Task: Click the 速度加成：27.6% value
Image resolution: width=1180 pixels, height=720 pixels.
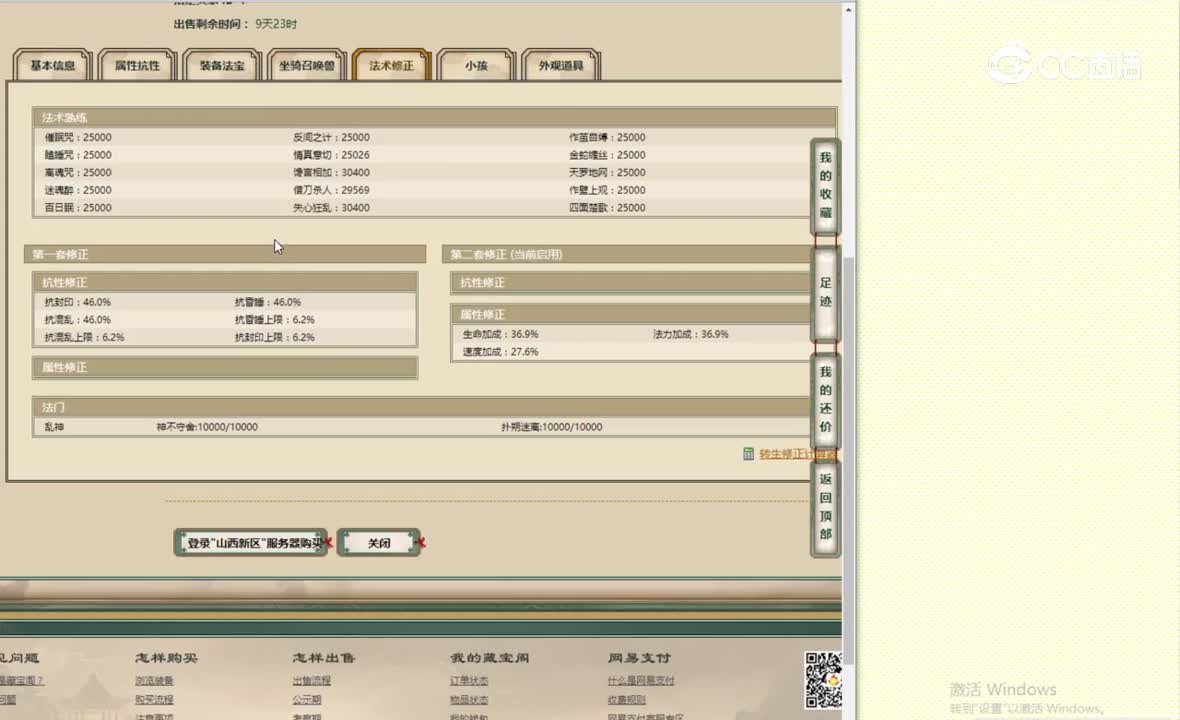Action: (500, 351)
